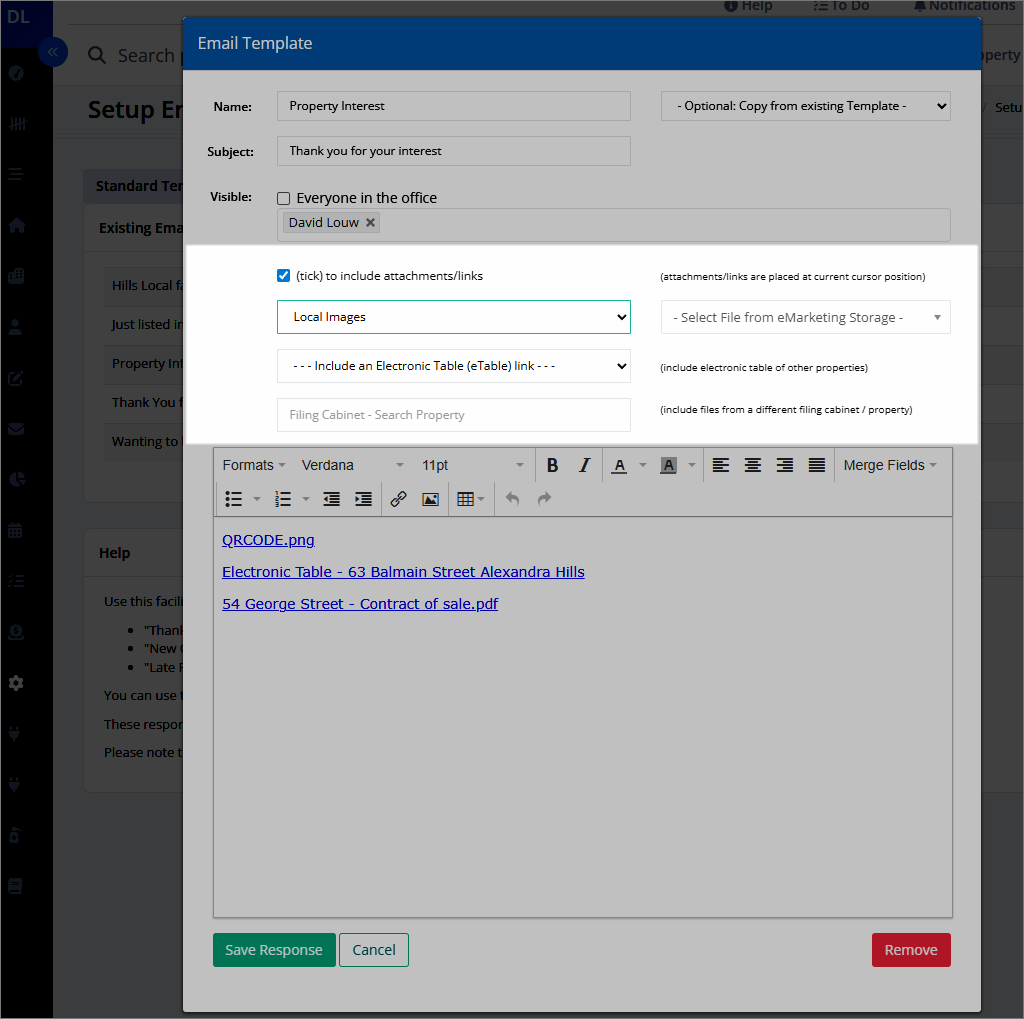
Task: Insert a bullet list
Action: pos(234,499)
